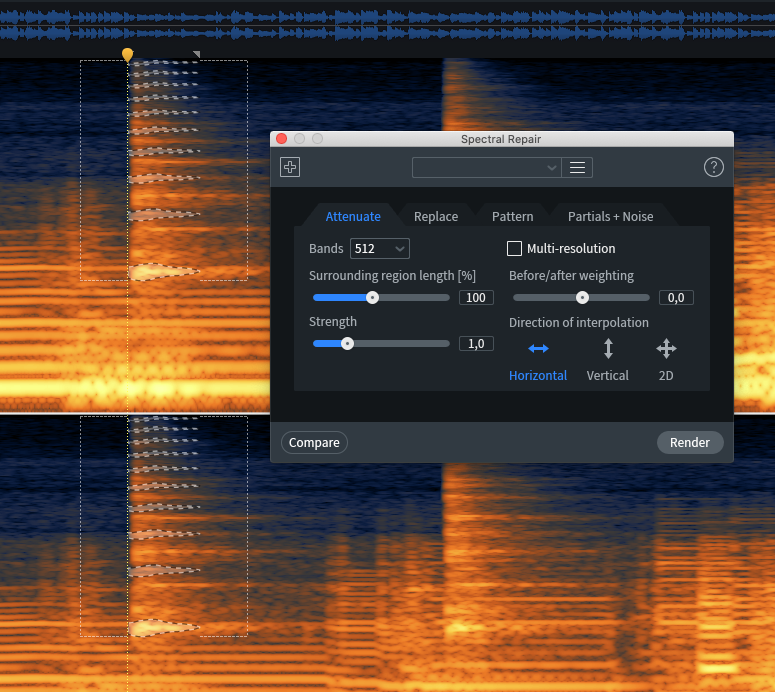The height and width of the screenshot is (692, 775).
Task: Select 2D interpolation direction icon
Action: tap(666, 348)
